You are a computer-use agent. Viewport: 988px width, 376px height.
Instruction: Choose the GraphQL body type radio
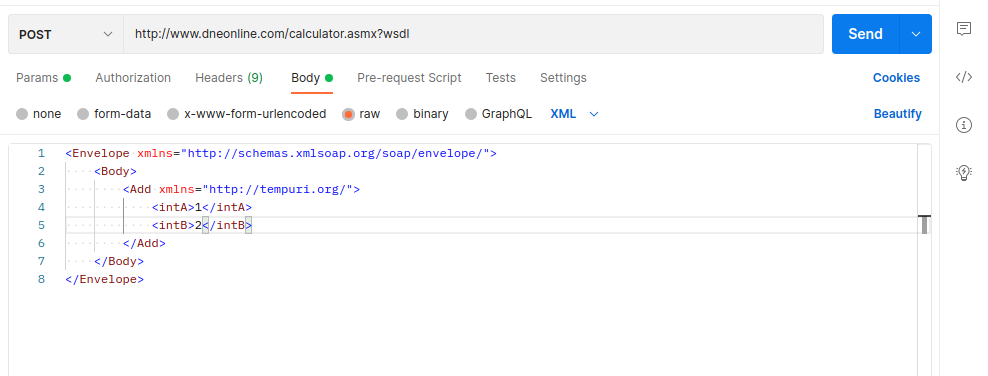(x=471, y=114)
